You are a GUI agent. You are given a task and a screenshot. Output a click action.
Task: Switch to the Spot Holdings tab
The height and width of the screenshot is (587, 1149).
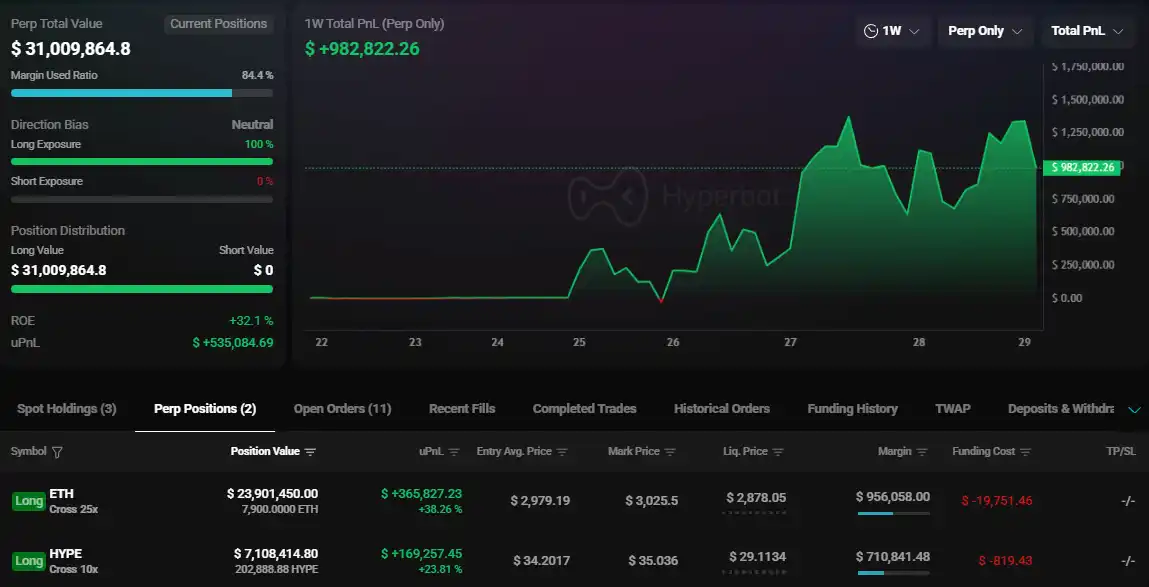65,409
